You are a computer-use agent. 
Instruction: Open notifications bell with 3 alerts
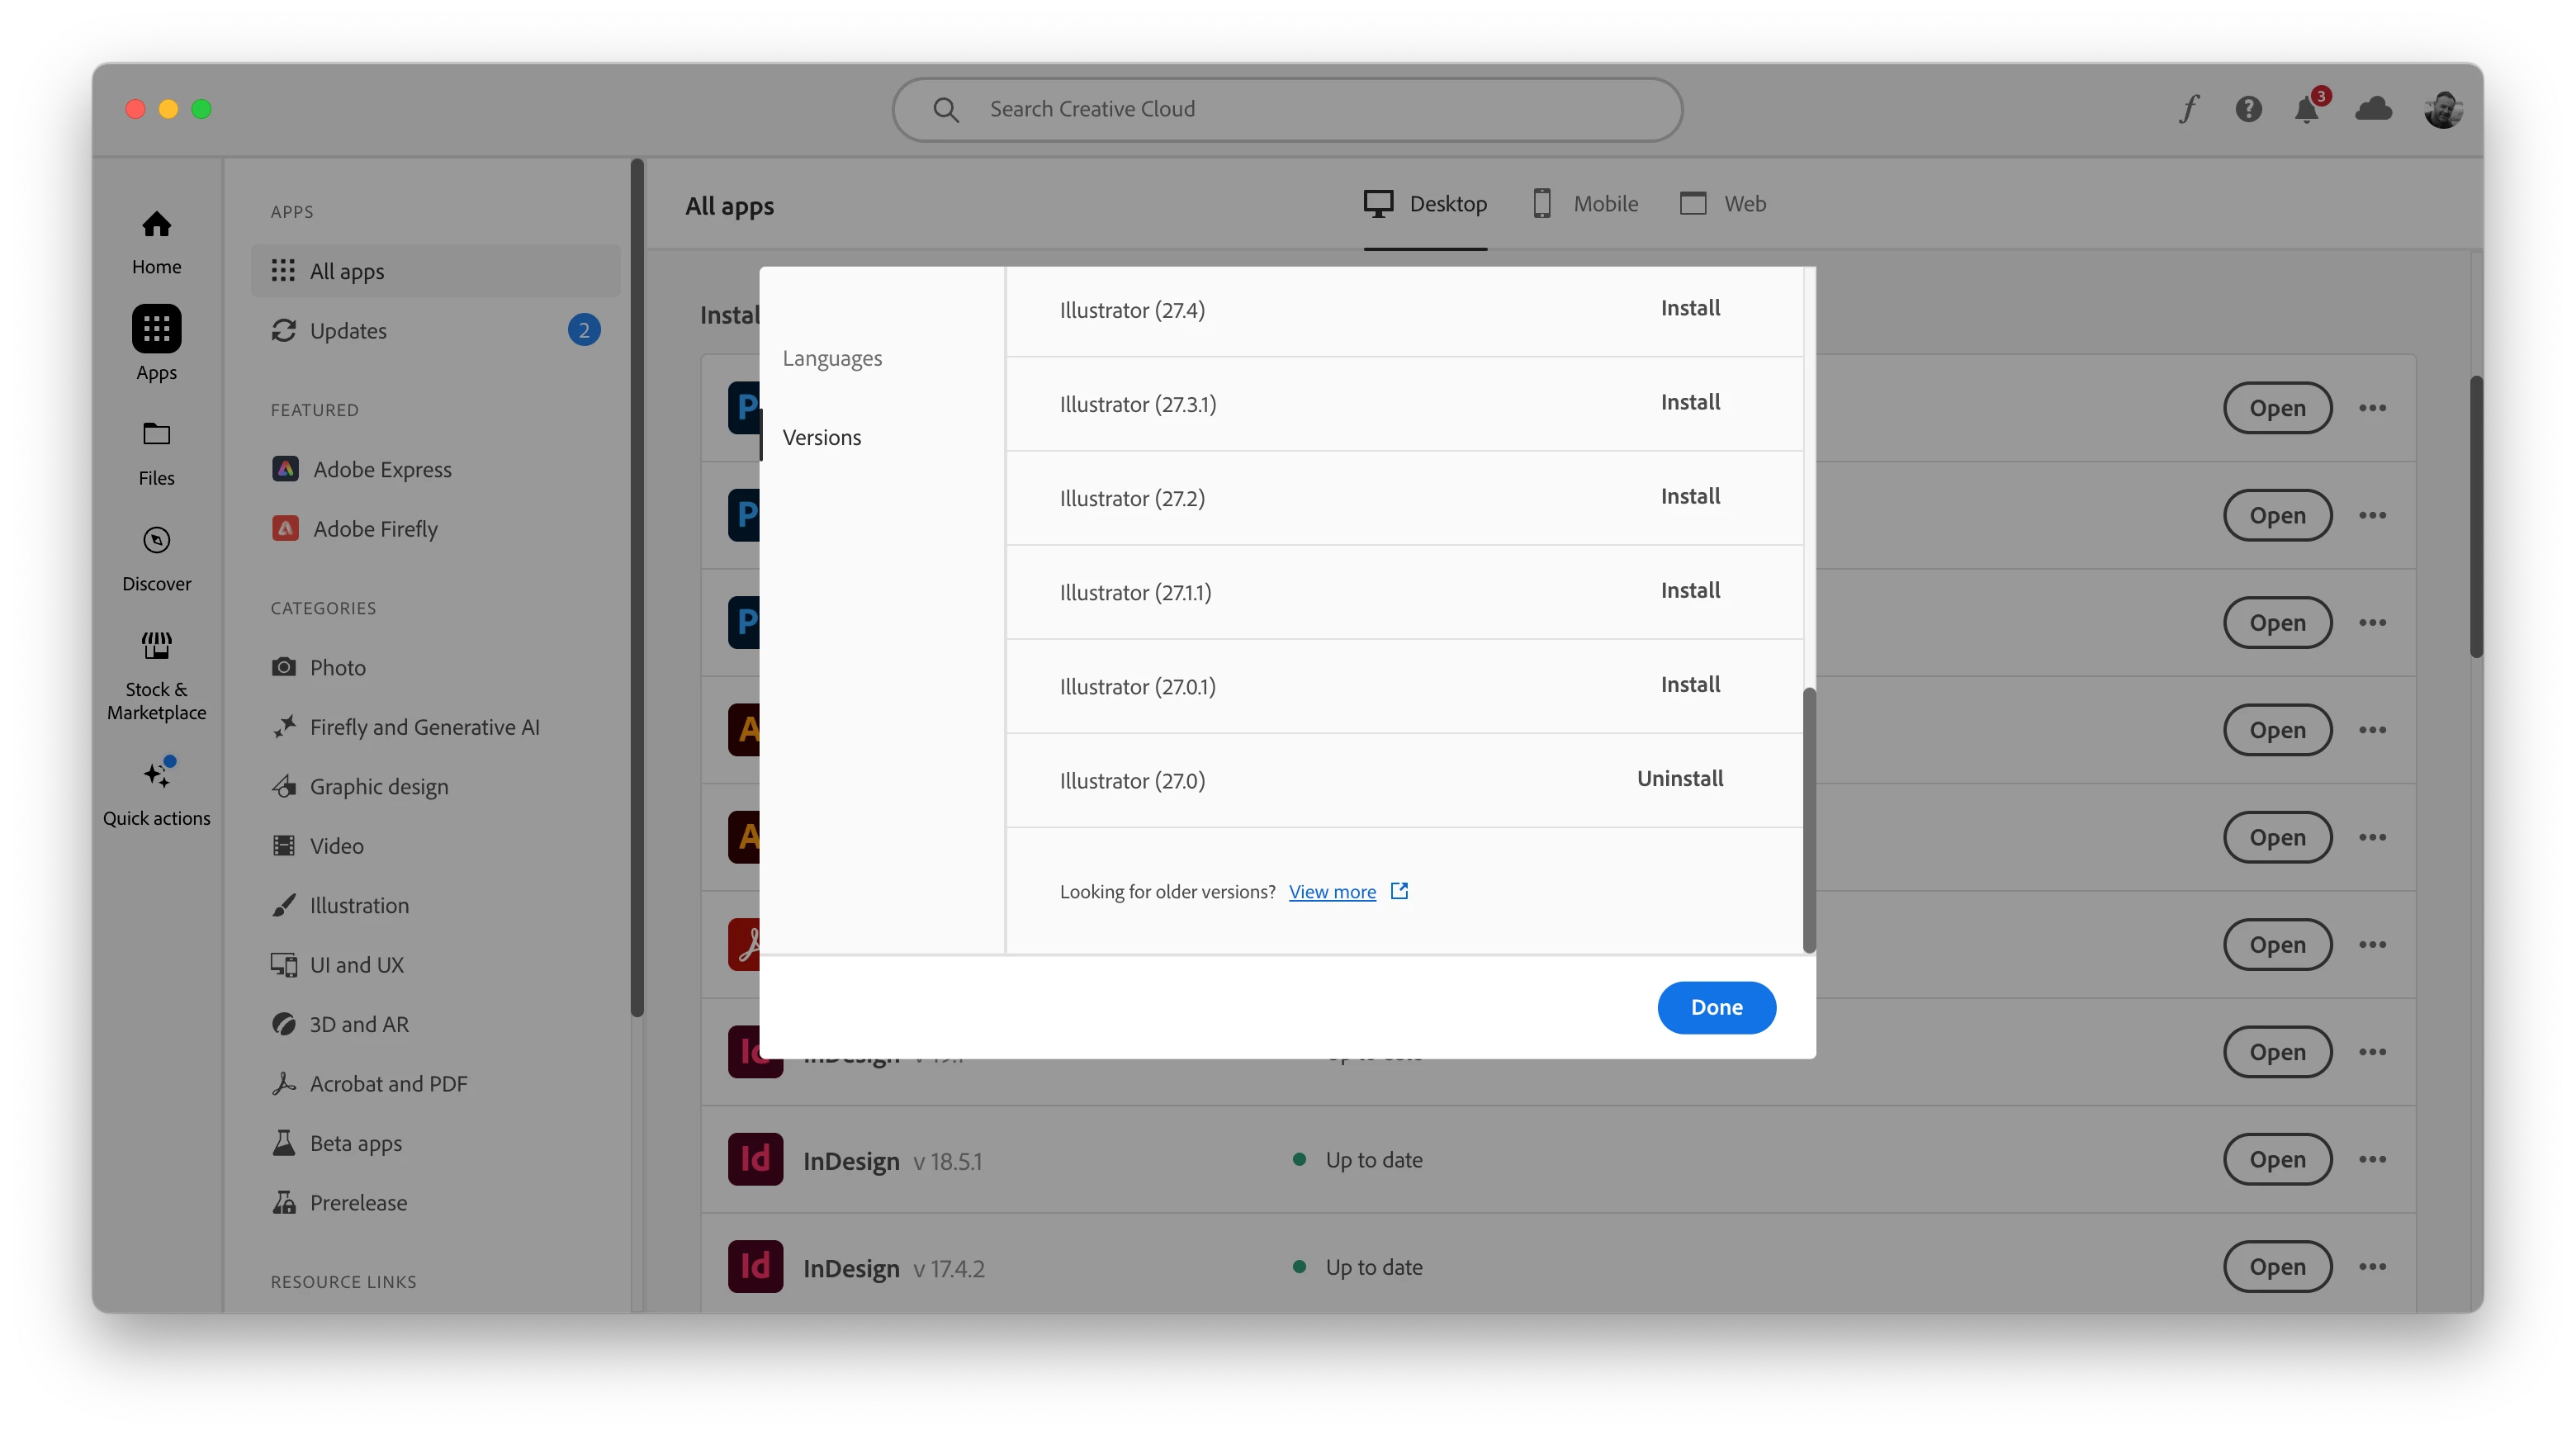(2306, 109)
